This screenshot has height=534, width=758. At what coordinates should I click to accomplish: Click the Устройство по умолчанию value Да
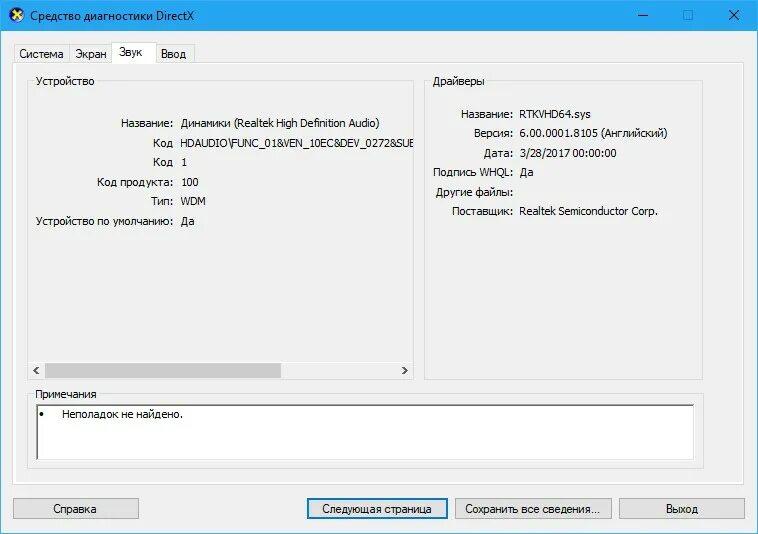(x=188, y=221)
